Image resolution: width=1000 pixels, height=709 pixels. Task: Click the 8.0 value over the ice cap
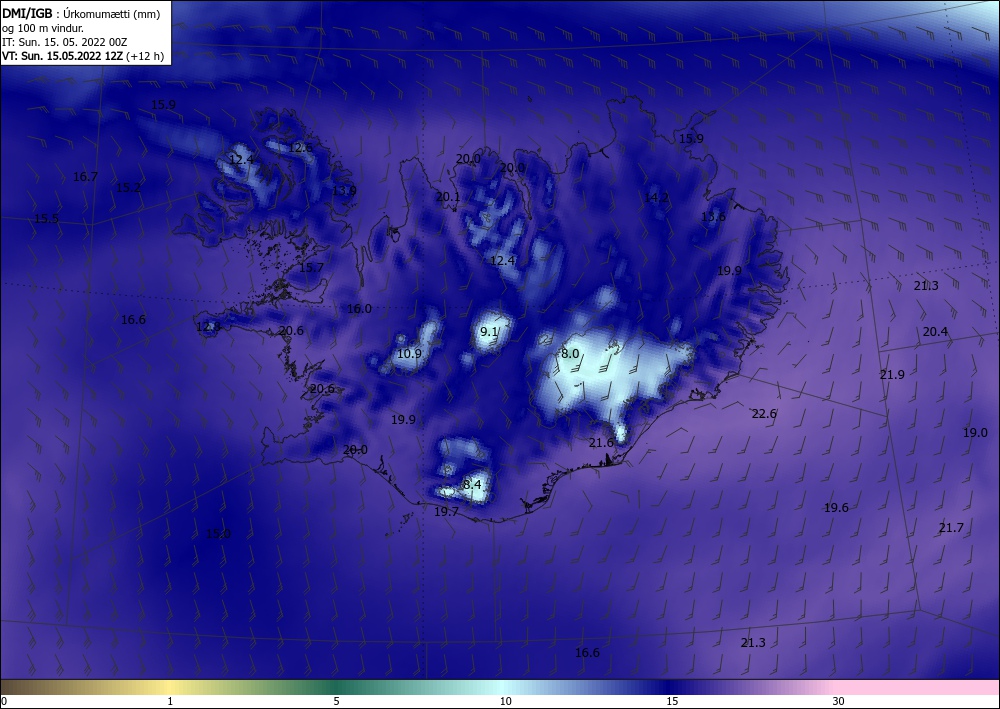tap(570, 353)
